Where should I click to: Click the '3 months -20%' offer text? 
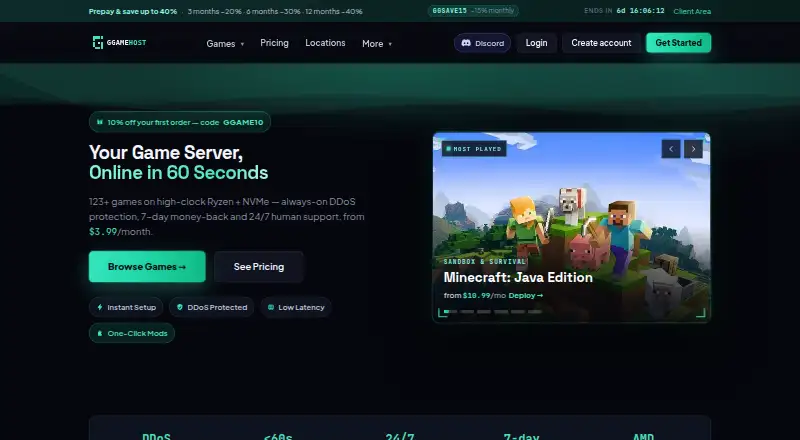click(214, 11)
